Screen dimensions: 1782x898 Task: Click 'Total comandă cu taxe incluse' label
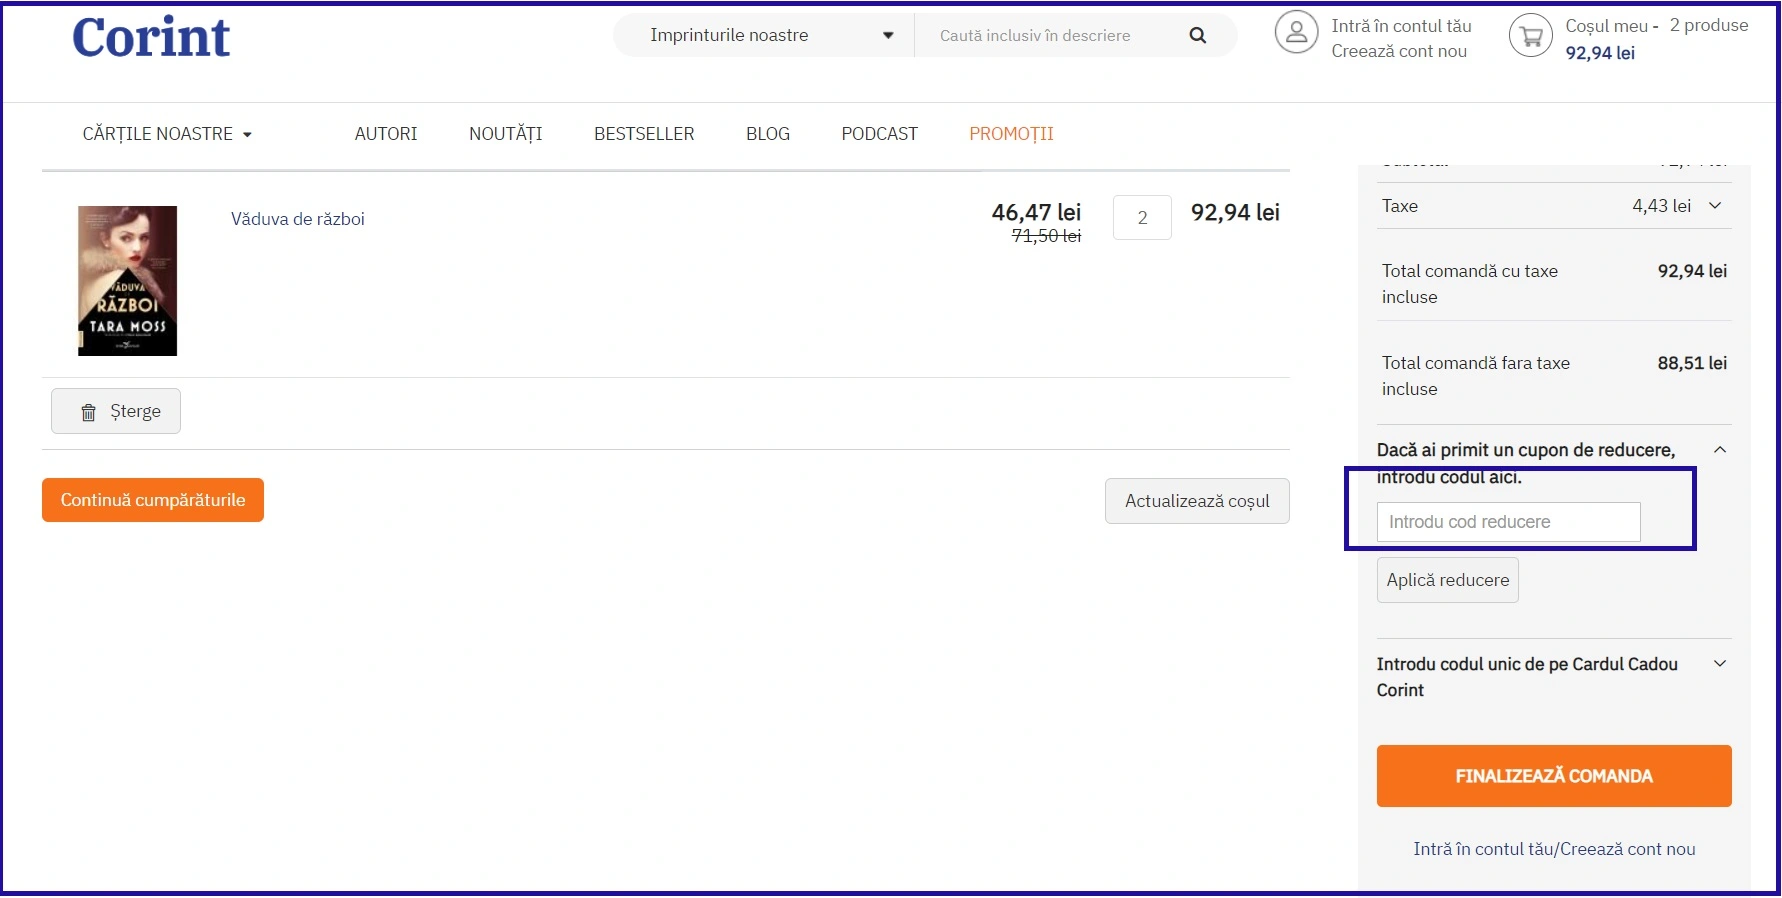pyautogui.click(x=1470, y=284)
